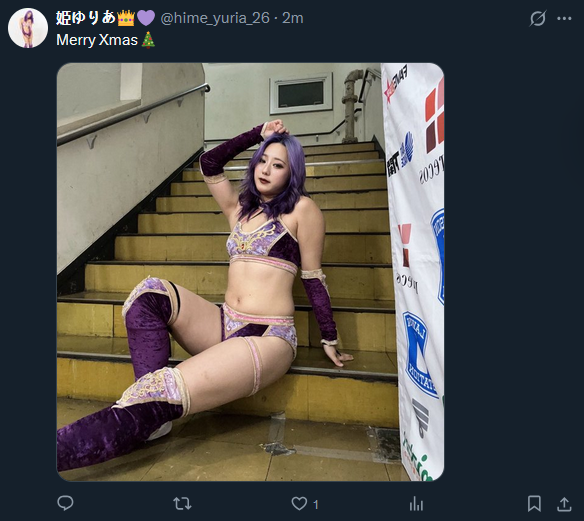Click the crown emoji beside the name
This screenshot has height=521, width=584.
tap(126, 18)
